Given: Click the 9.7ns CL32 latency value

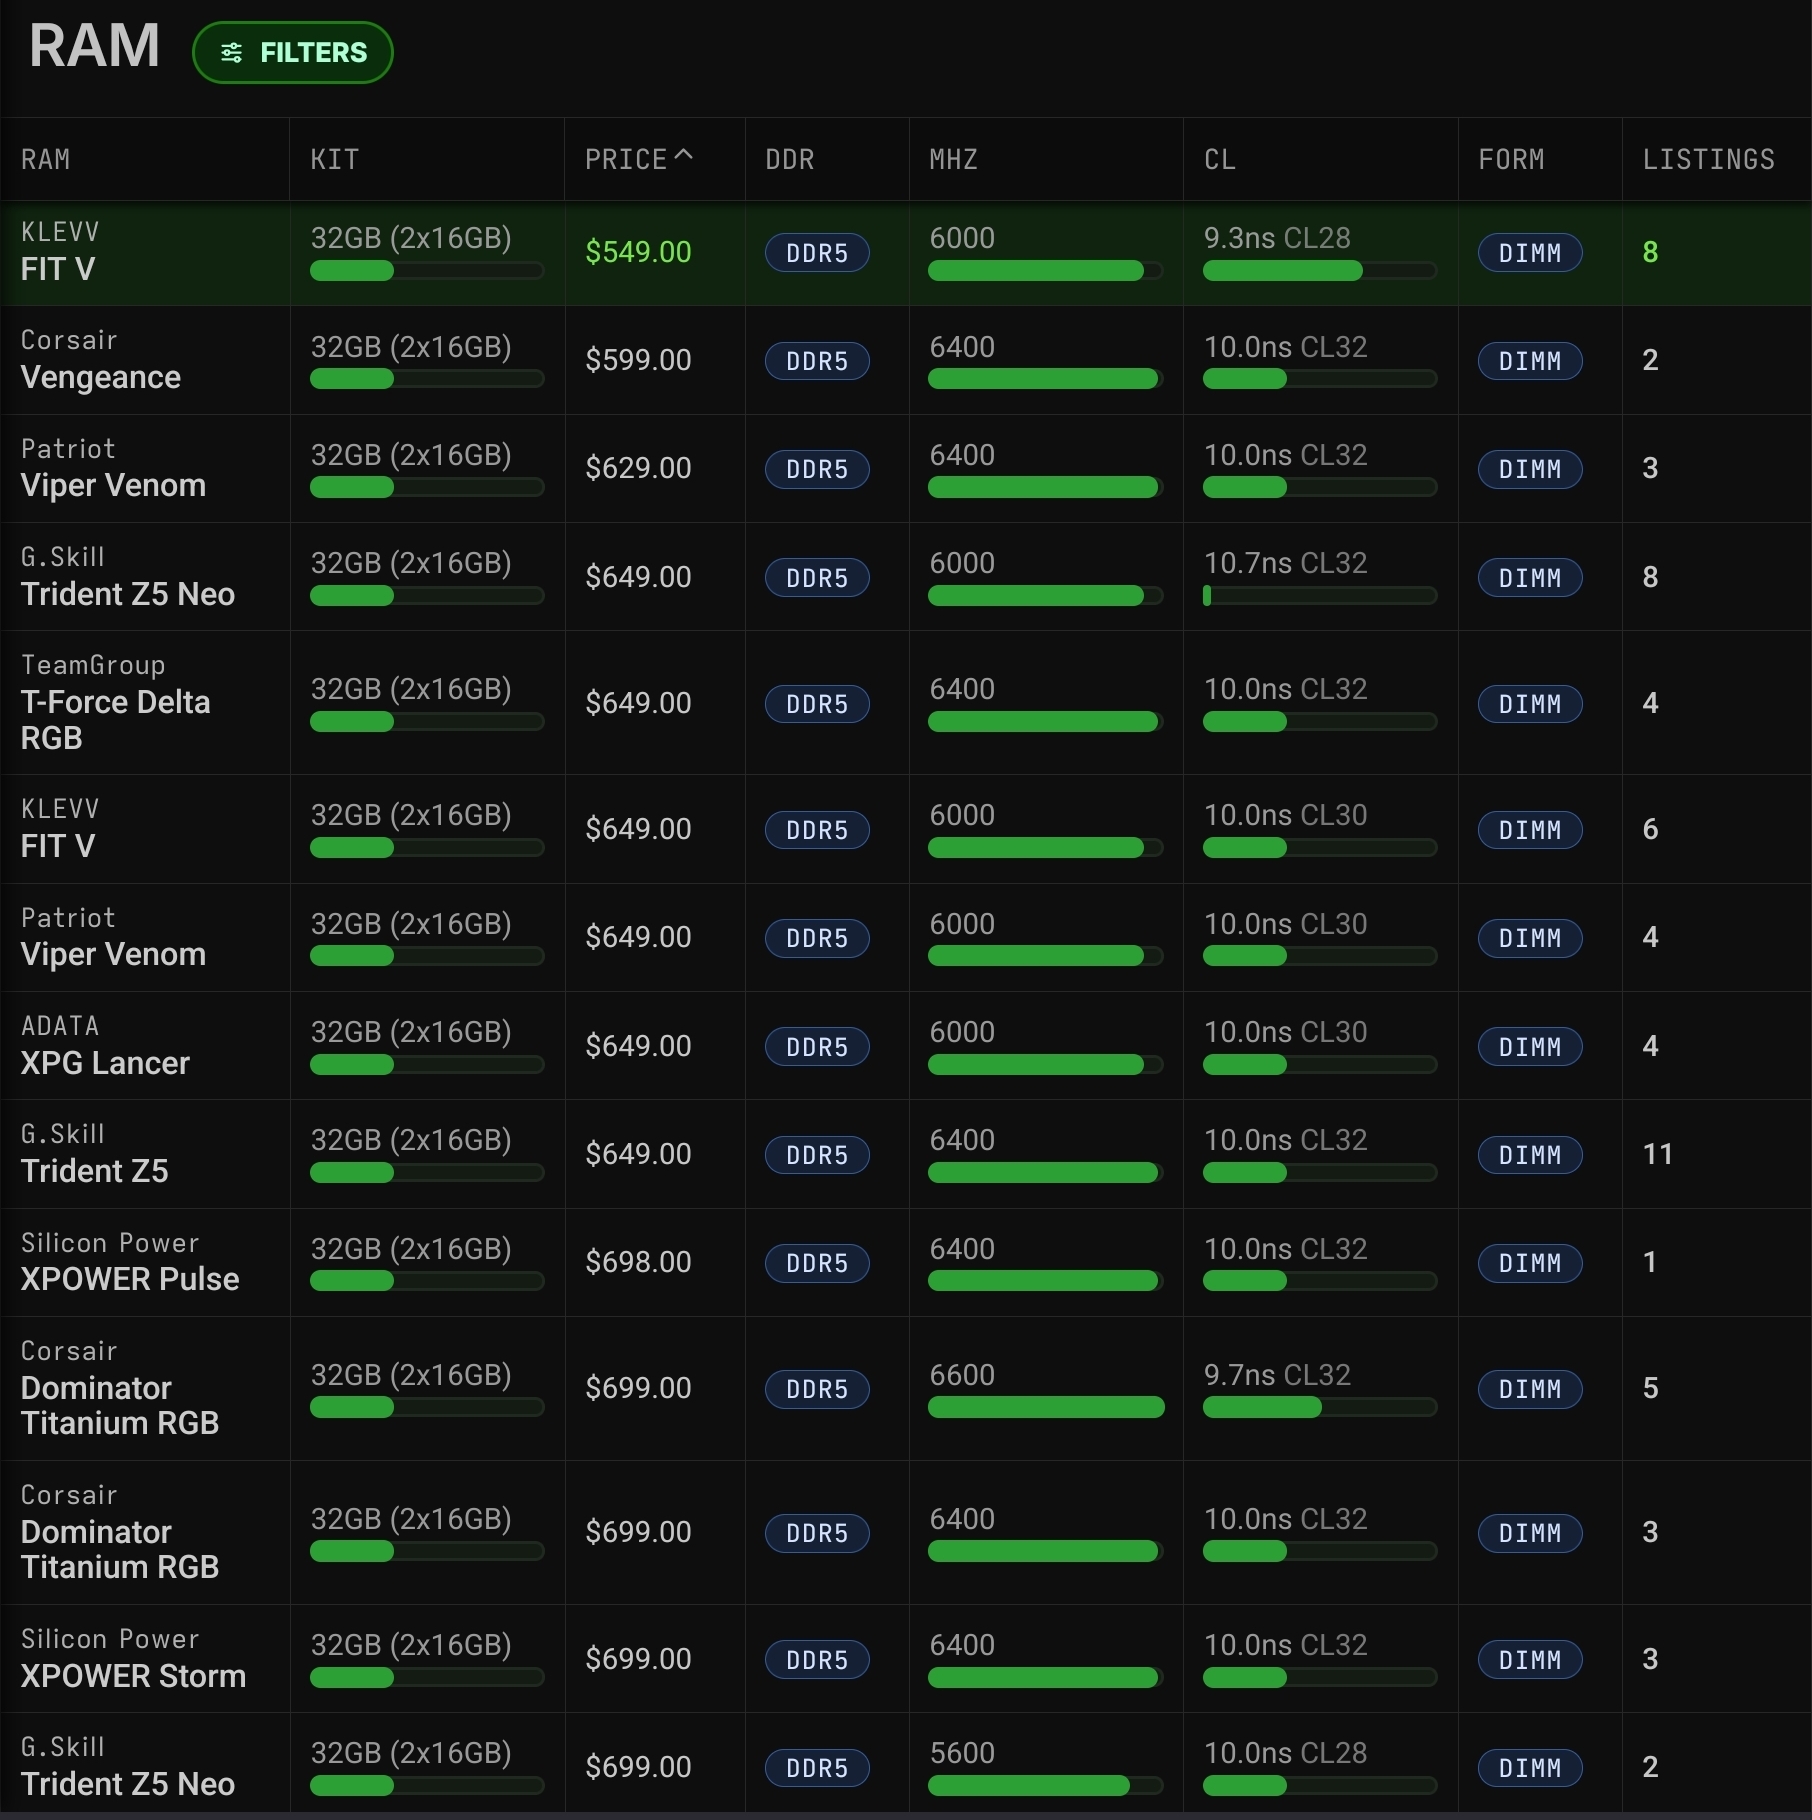Looking at the screenshot, I should (x=1277, y=1375).
